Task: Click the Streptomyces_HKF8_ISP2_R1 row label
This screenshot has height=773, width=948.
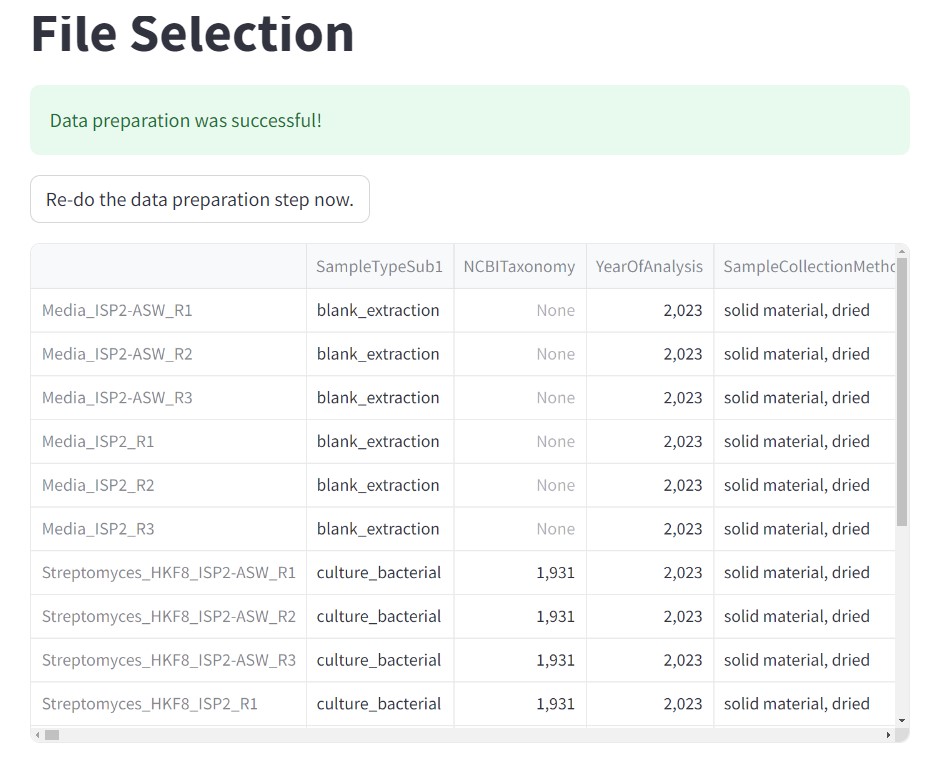Action: tap(149, 704)
